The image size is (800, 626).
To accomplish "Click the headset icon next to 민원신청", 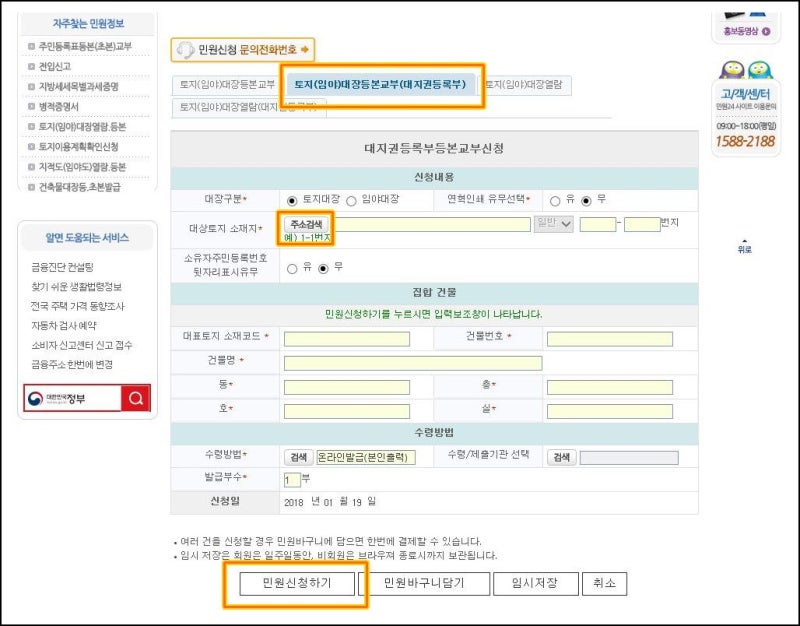I will point(185,50).
